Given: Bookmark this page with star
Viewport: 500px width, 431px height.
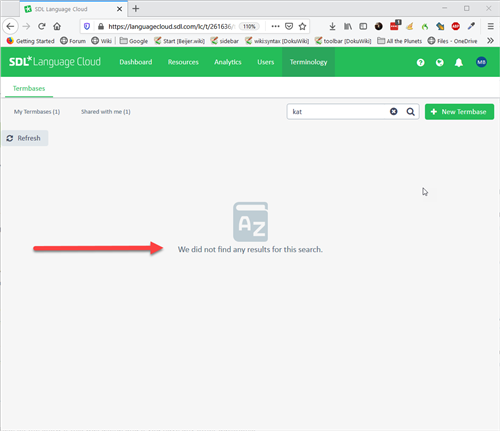Looking at the screenshot, I should coord(302,26).
